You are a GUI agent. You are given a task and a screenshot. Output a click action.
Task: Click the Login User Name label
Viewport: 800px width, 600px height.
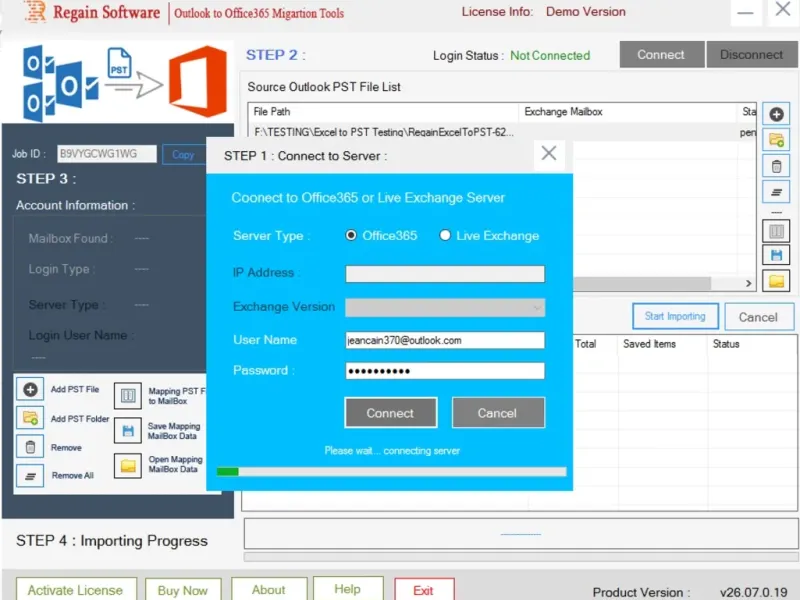[81, 335]
